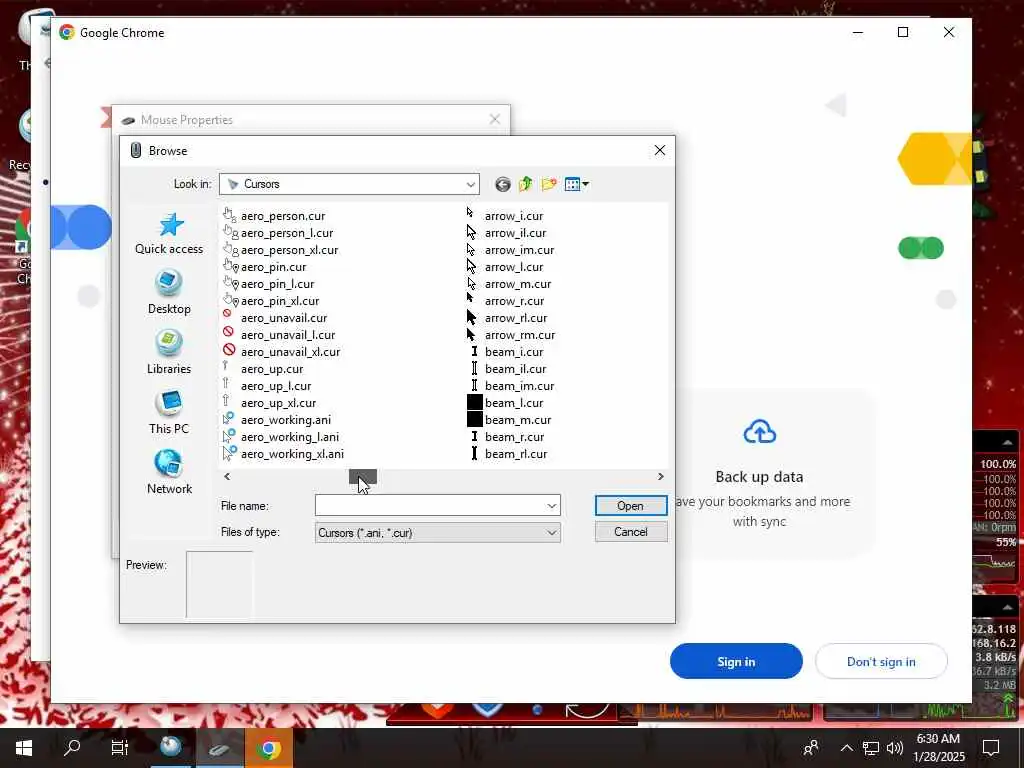Select Network in places bar
The width and height of the screenshot is (1024, 768).
coord(169,473)
